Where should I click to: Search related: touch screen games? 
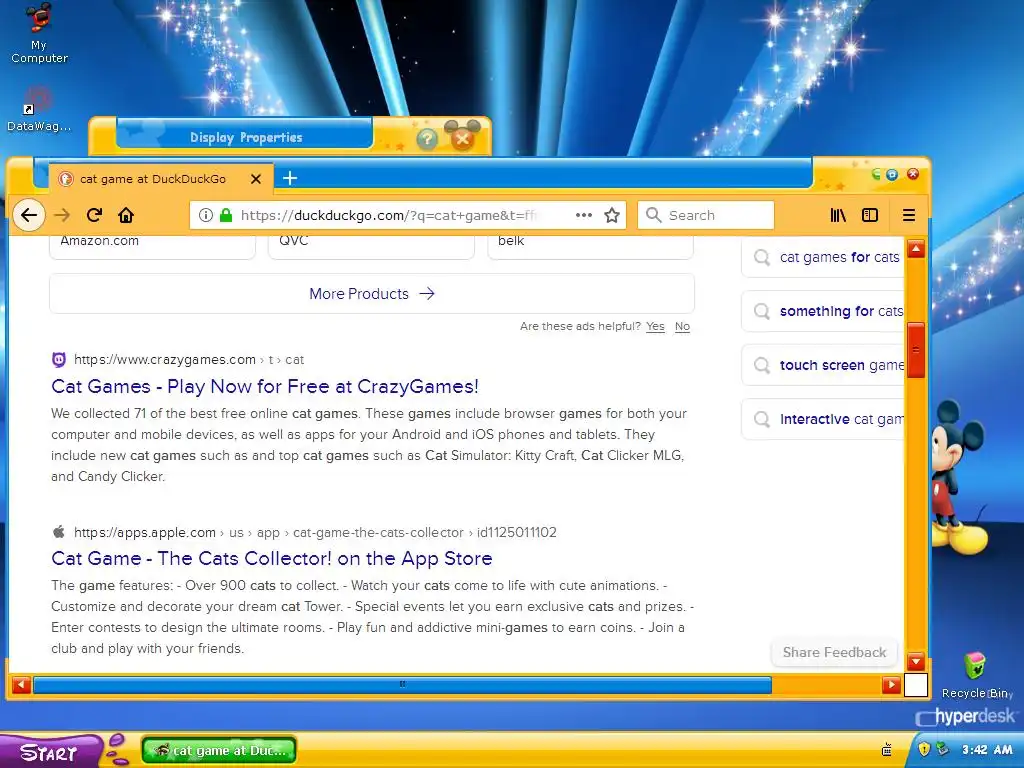click(x=824, y=365)
